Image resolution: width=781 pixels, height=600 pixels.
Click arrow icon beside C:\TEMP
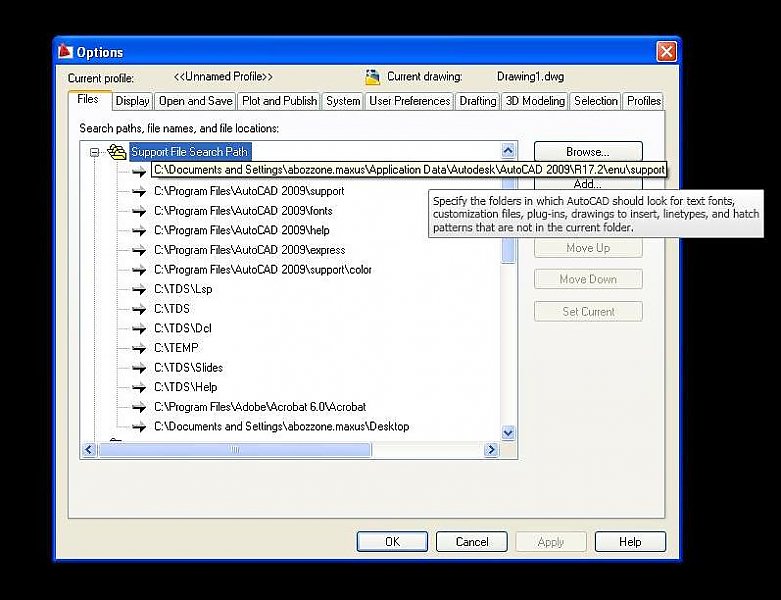(x=138, y=348)
